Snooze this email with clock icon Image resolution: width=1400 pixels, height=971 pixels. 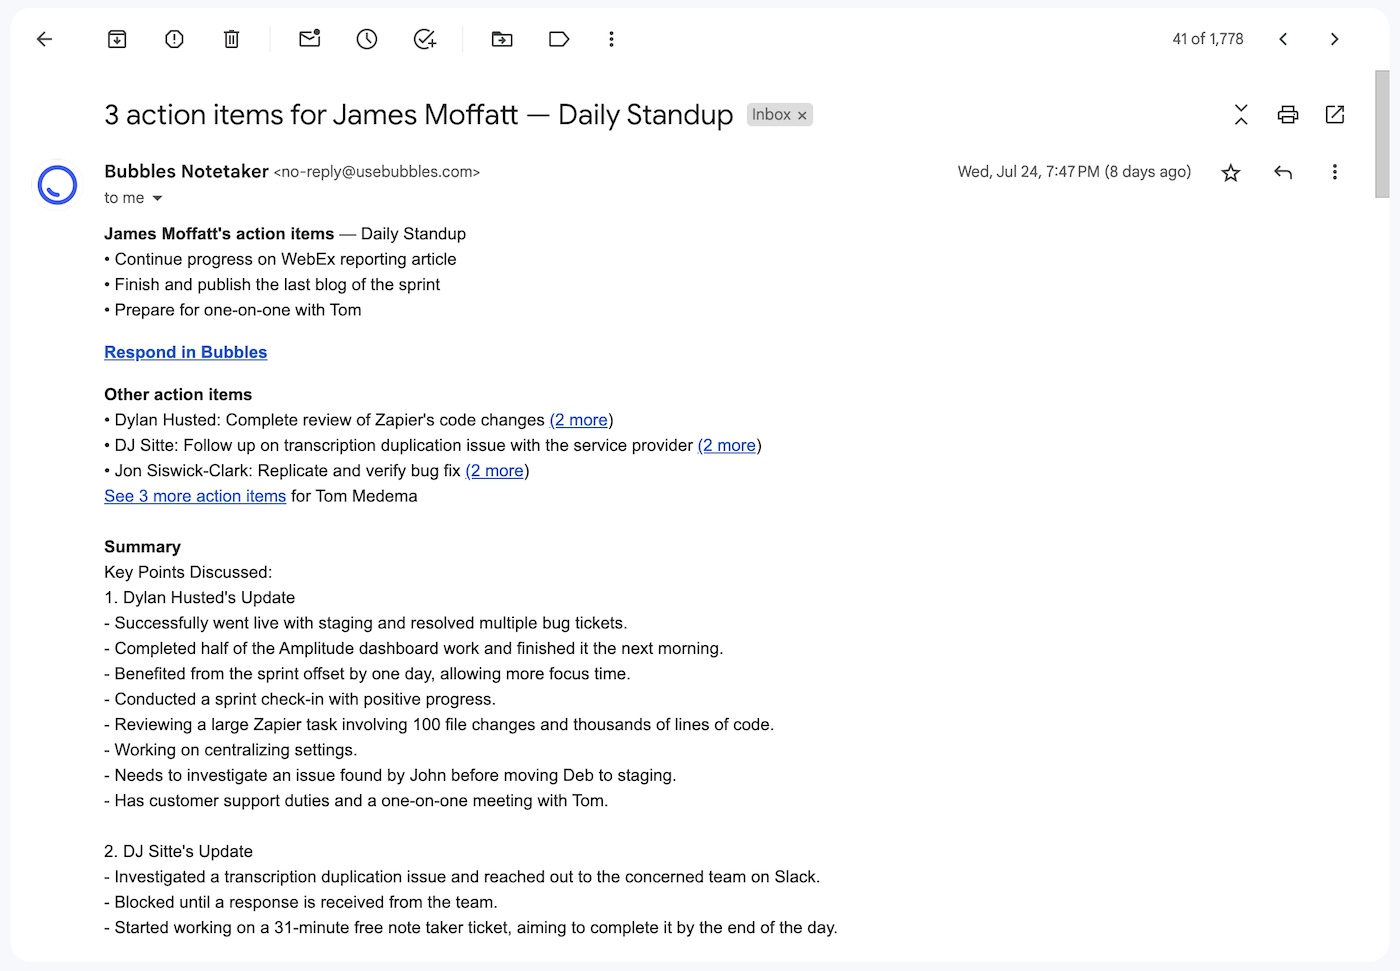click(367, 39)
